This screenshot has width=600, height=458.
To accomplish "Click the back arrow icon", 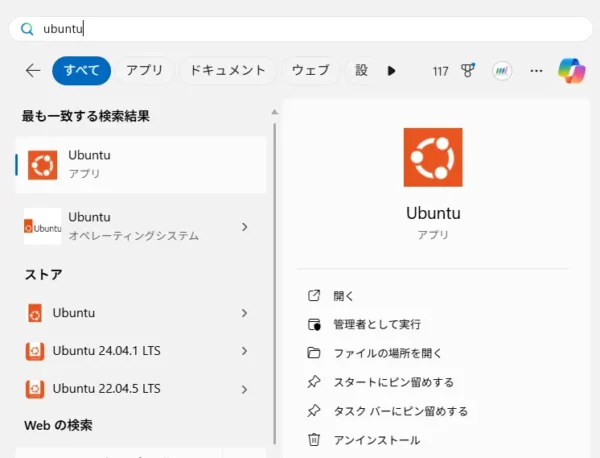I will tap(33, 71).
